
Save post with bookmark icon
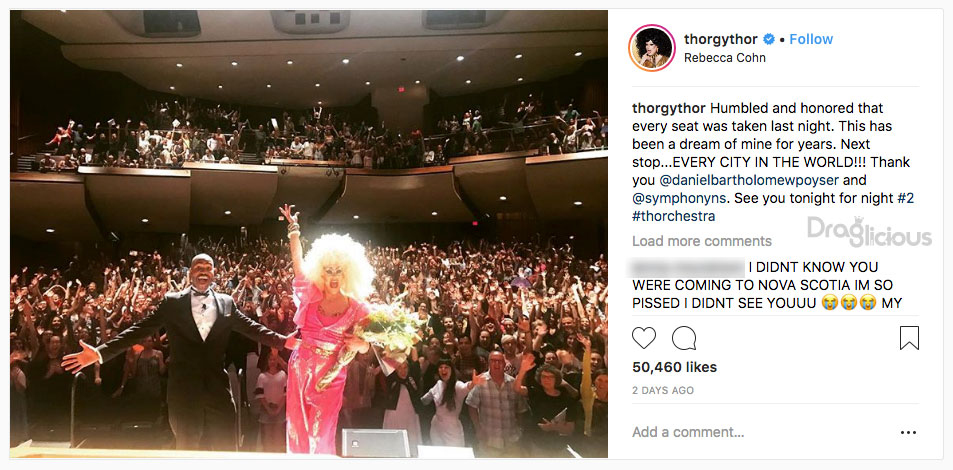pyautogui.click(x=909, y=338)
